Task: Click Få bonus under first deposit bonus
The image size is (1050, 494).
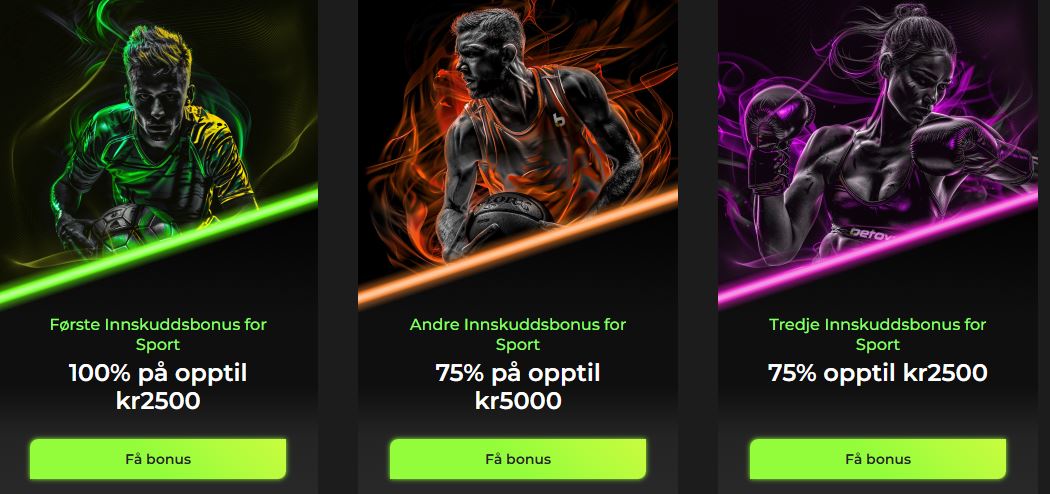Action: click(158, 459)
